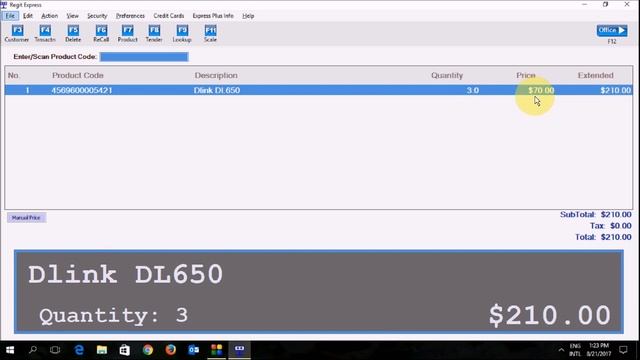The height and width of the screenshot is (360, 640).
Task: Click the Quantity column header
Action: click(x=447, y=76)
